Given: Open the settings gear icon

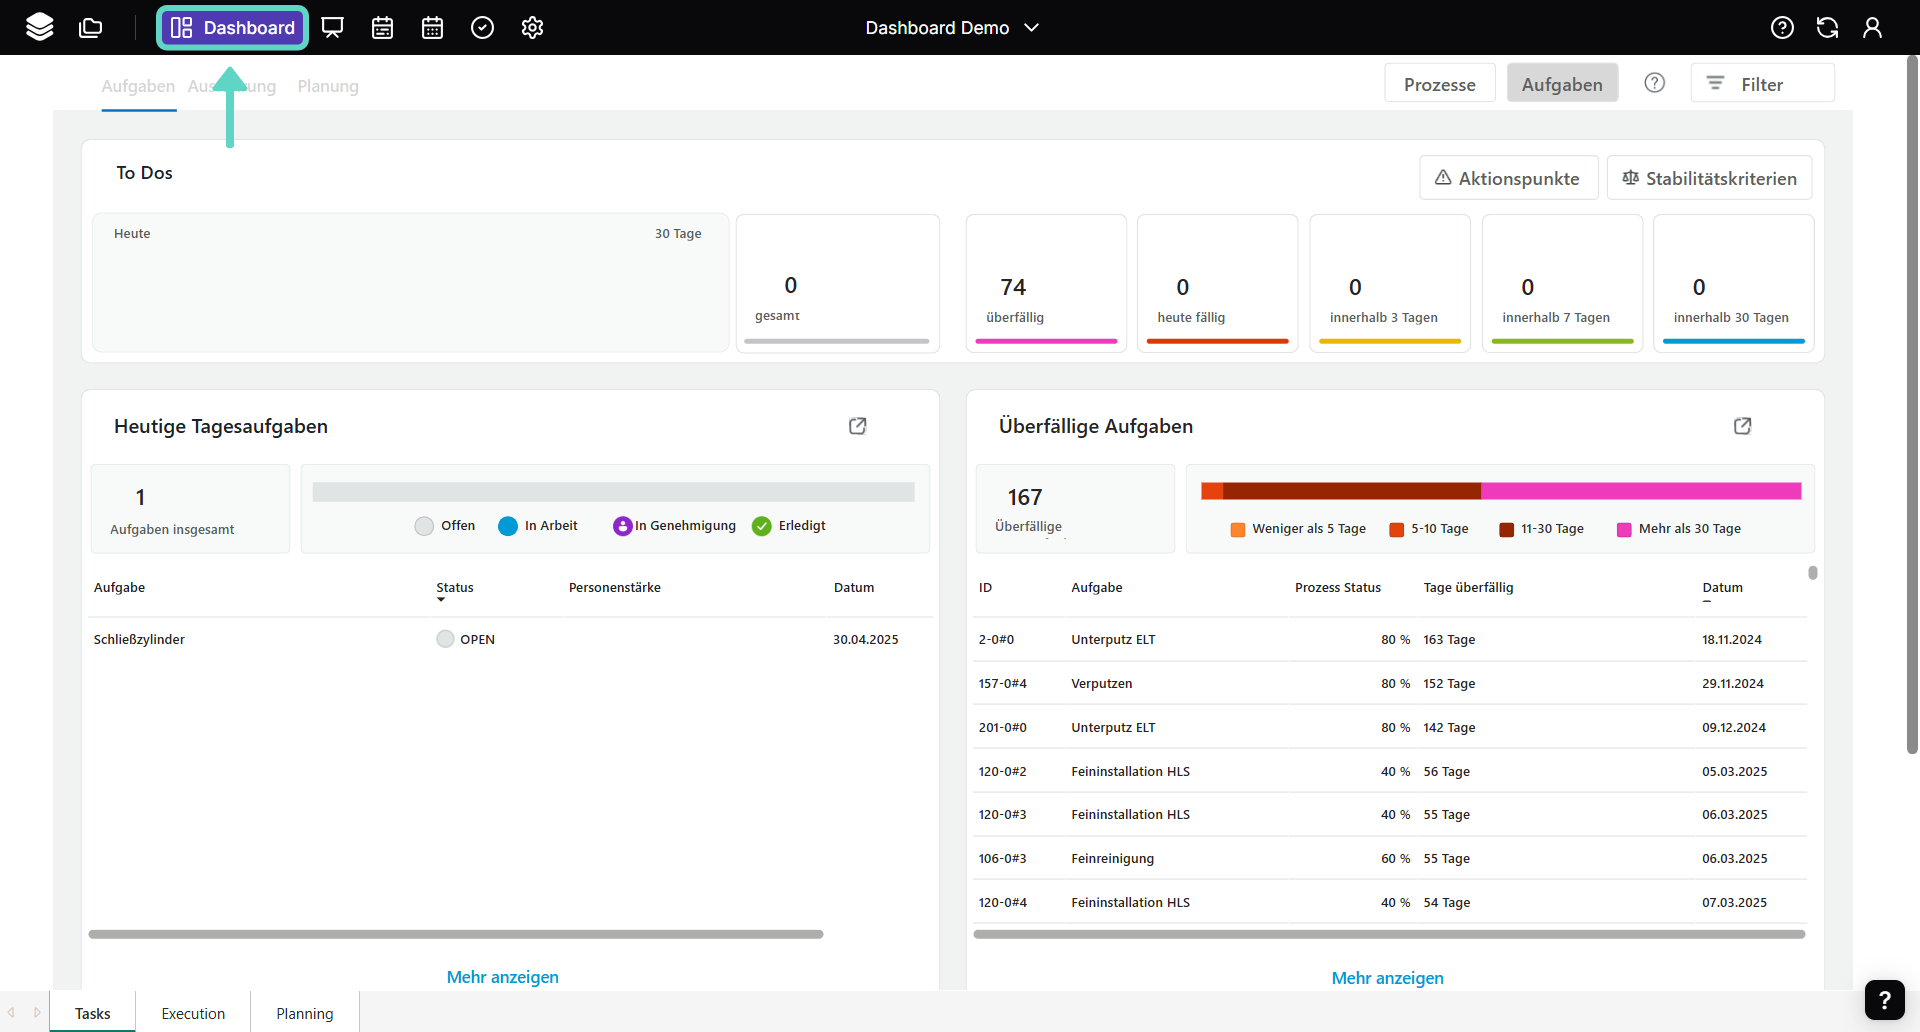Looking at the screenshot, I should [x=532, y=27].
